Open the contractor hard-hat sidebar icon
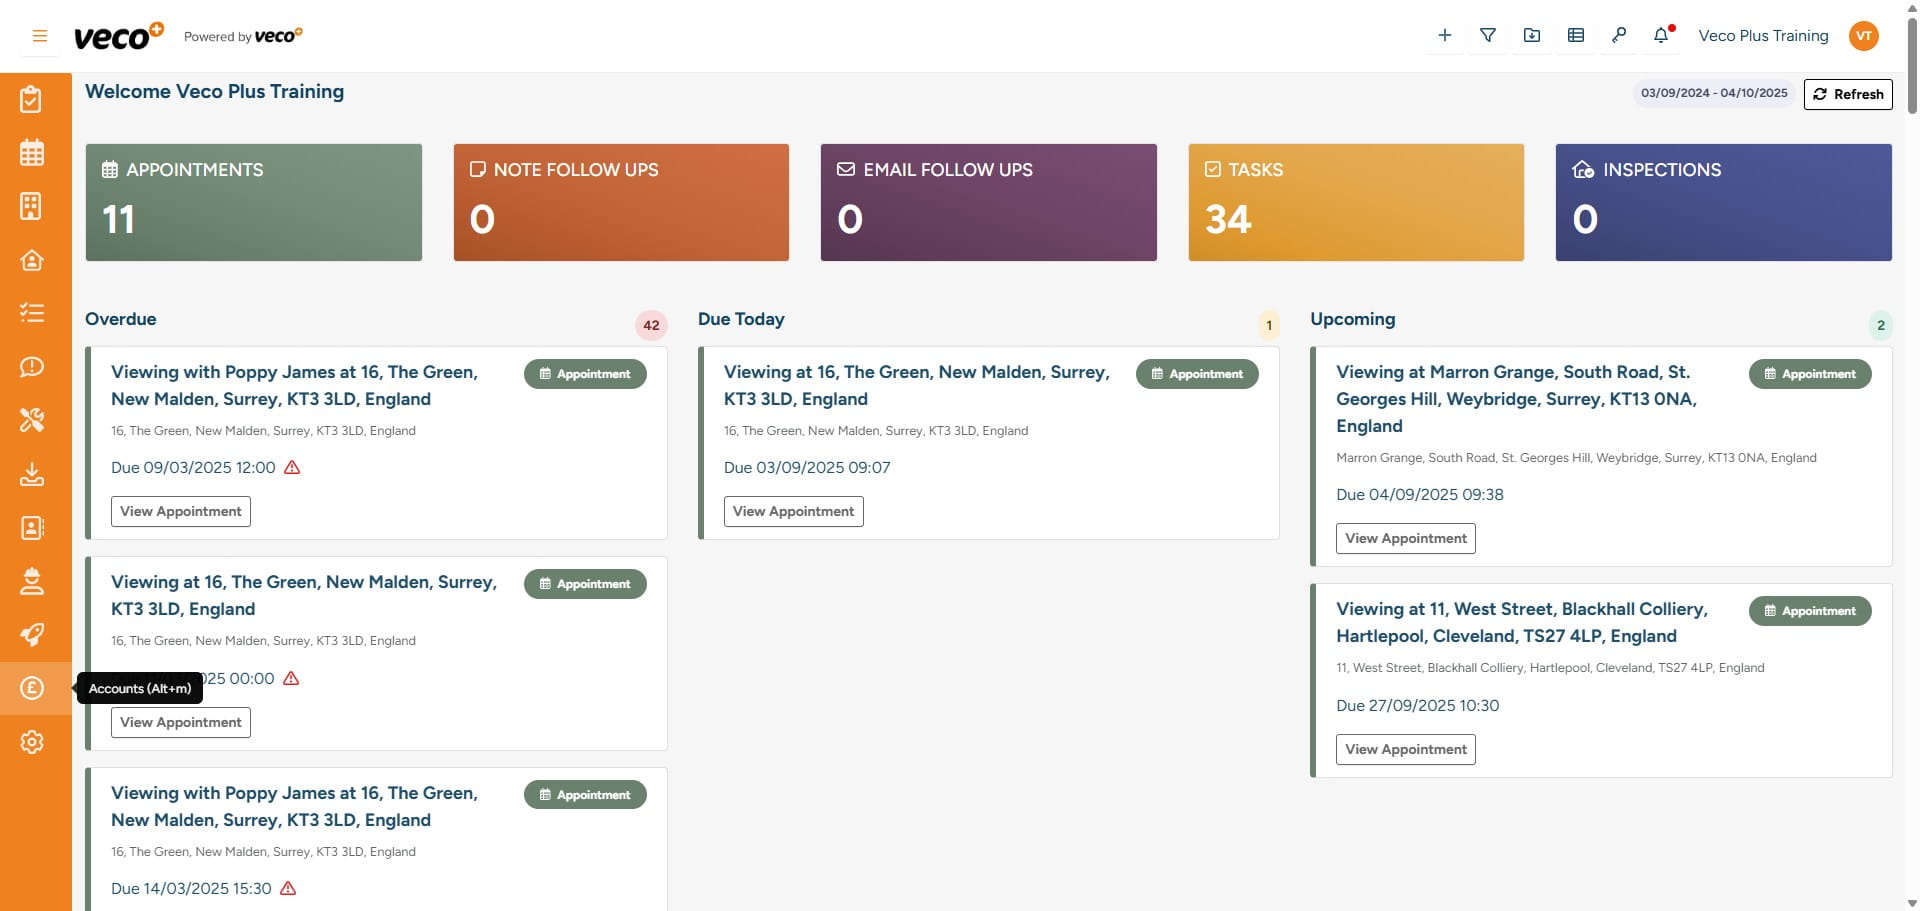This screenshot has width=1920, height=911. point(32,581)
